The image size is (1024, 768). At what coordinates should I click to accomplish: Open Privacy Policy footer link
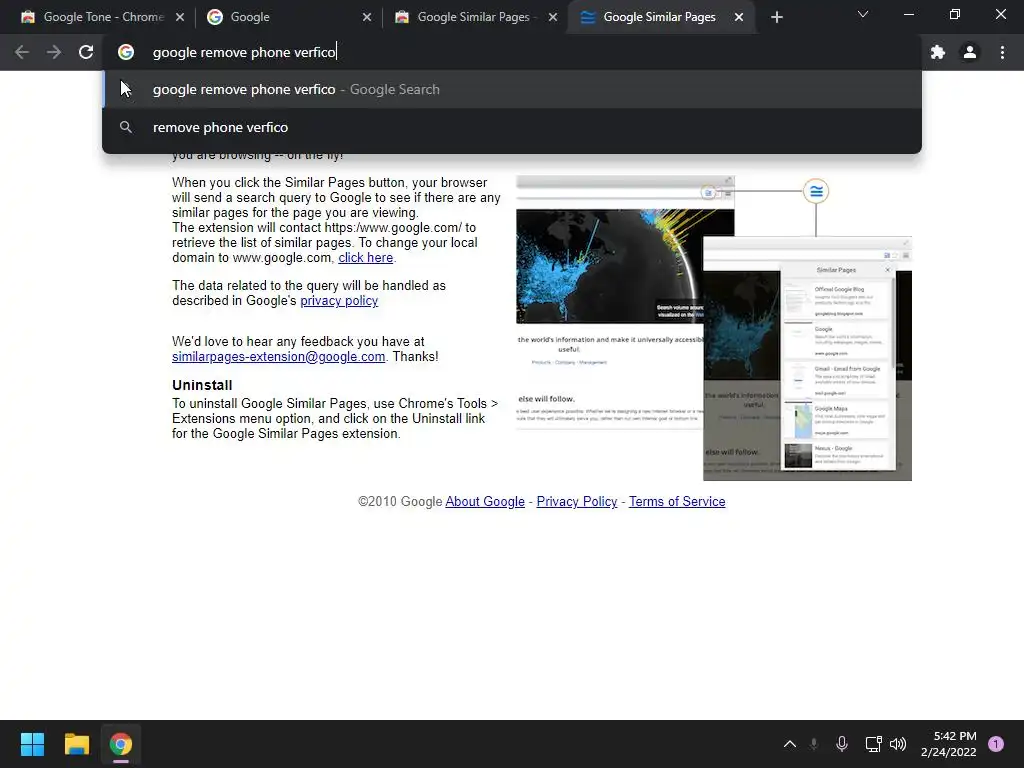coord(577,502)
